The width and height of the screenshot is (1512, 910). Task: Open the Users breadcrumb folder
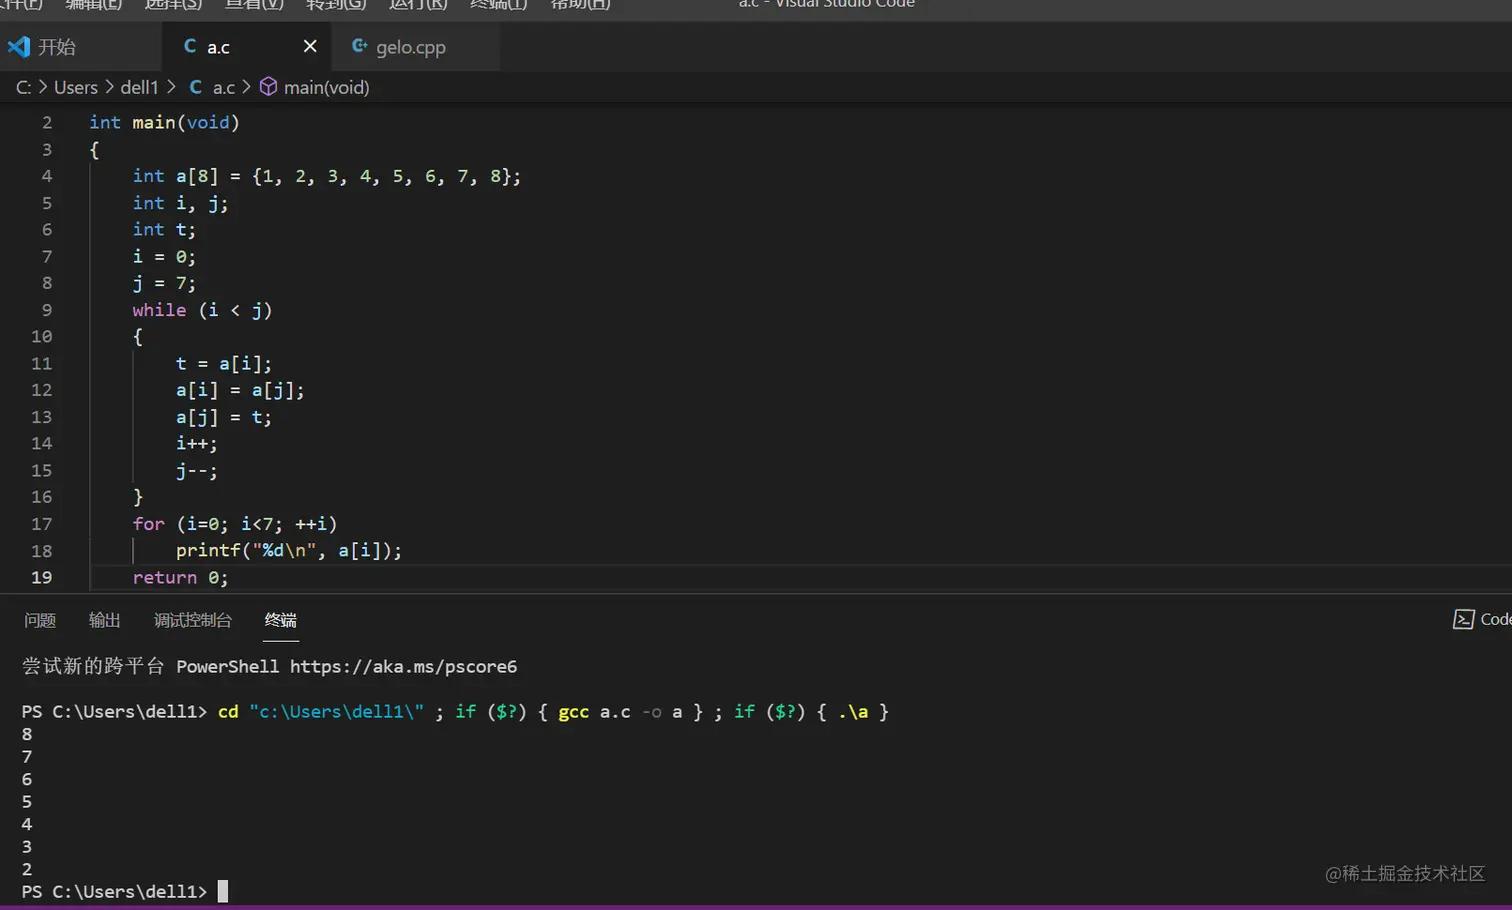(x=76, y=88)
